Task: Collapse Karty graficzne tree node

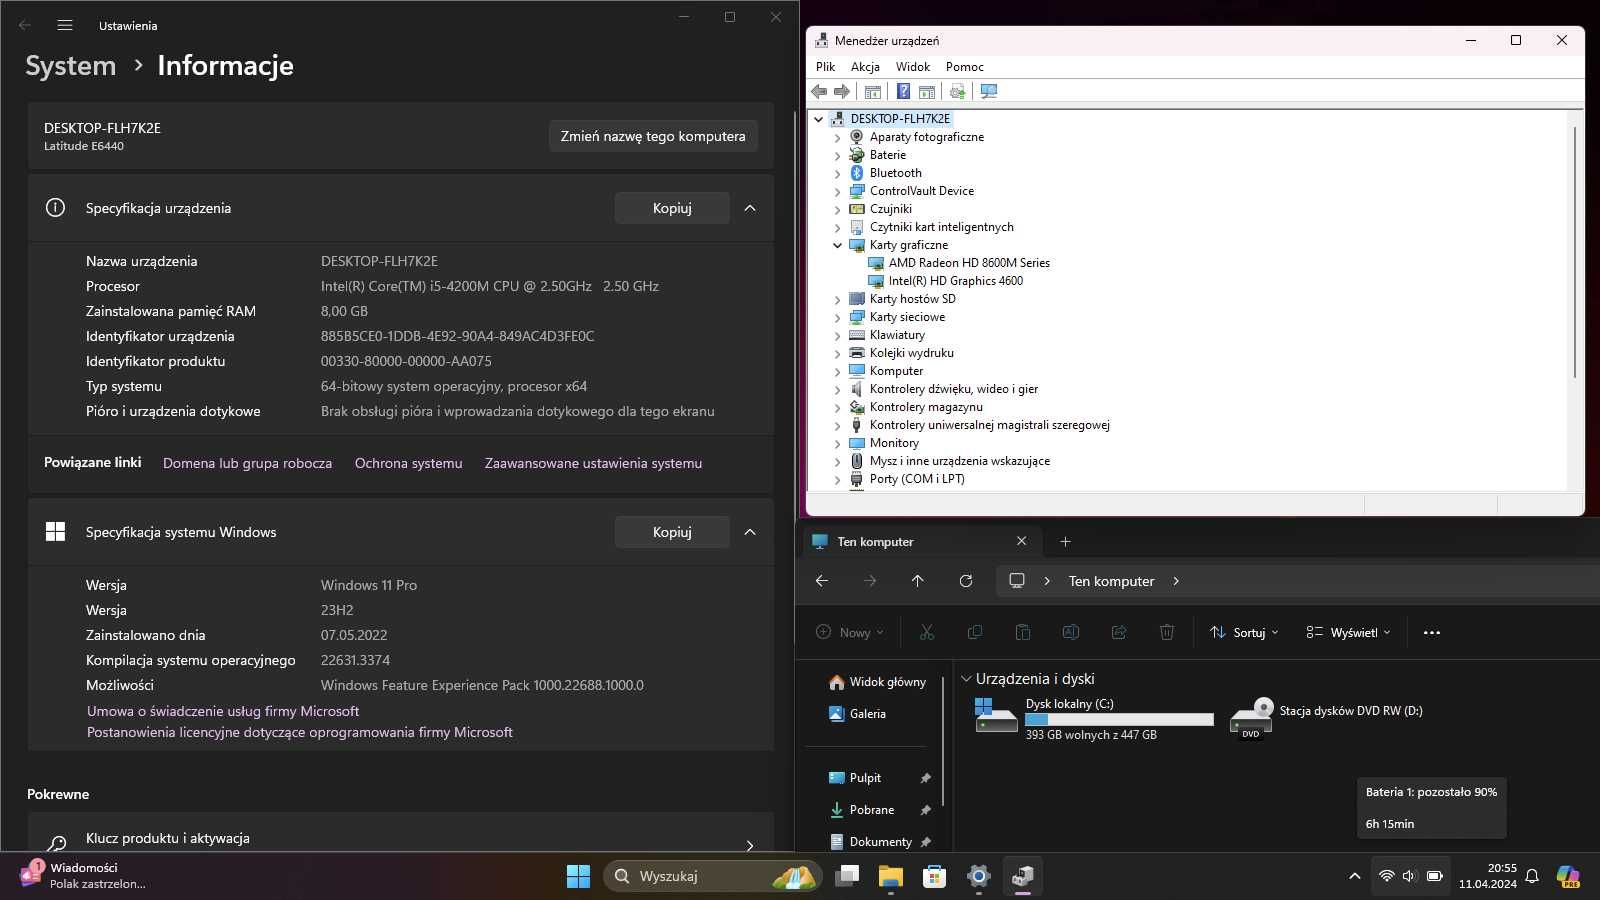Action: pos(838,245)
